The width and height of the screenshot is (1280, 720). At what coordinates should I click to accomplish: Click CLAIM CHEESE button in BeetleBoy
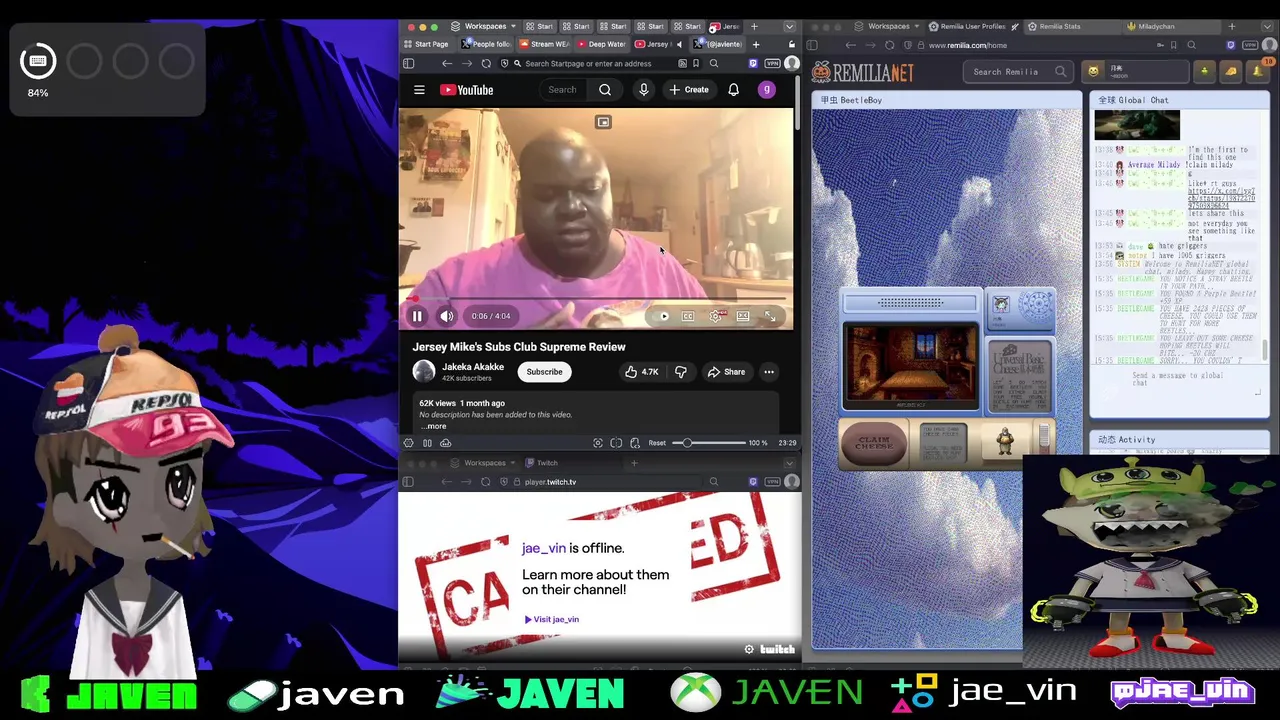(874, 443)
